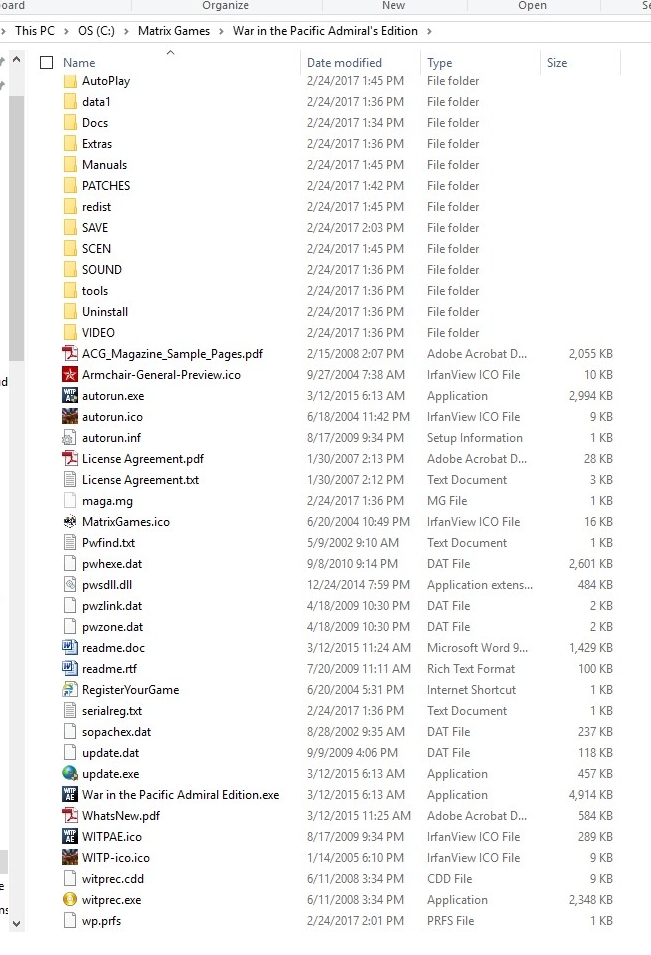This screenshot has height=955, width=651.
Task: Select the witprec.cdd file name
Action: (x=113, y=879)
